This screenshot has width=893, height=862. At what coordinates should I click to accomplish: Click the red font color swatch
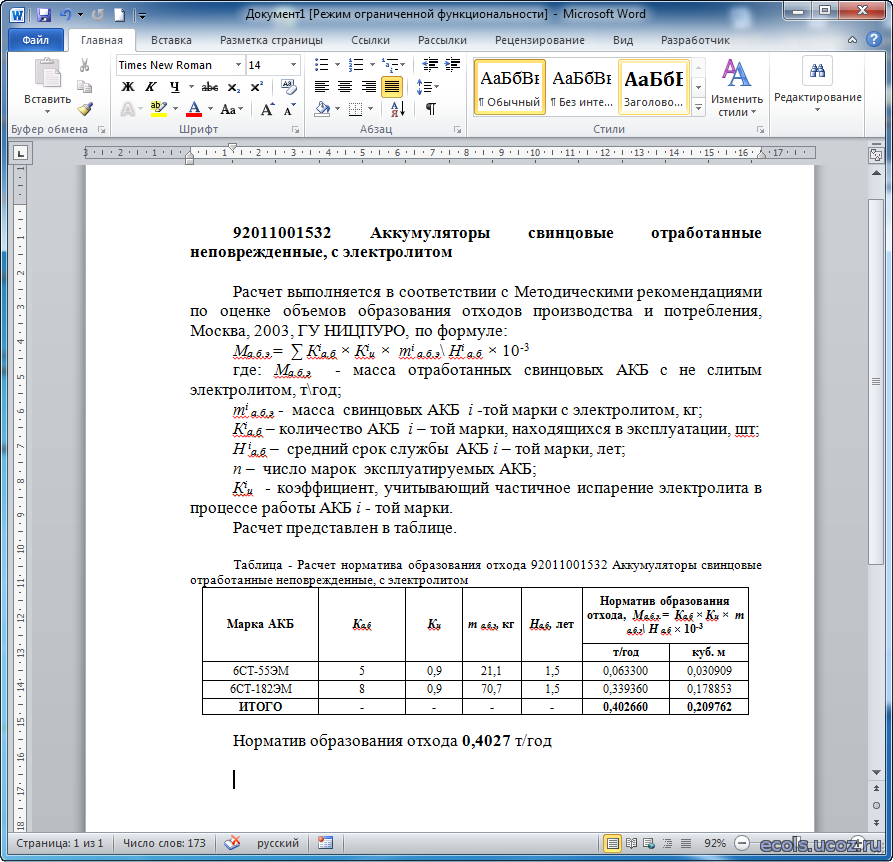pos(194,108)
